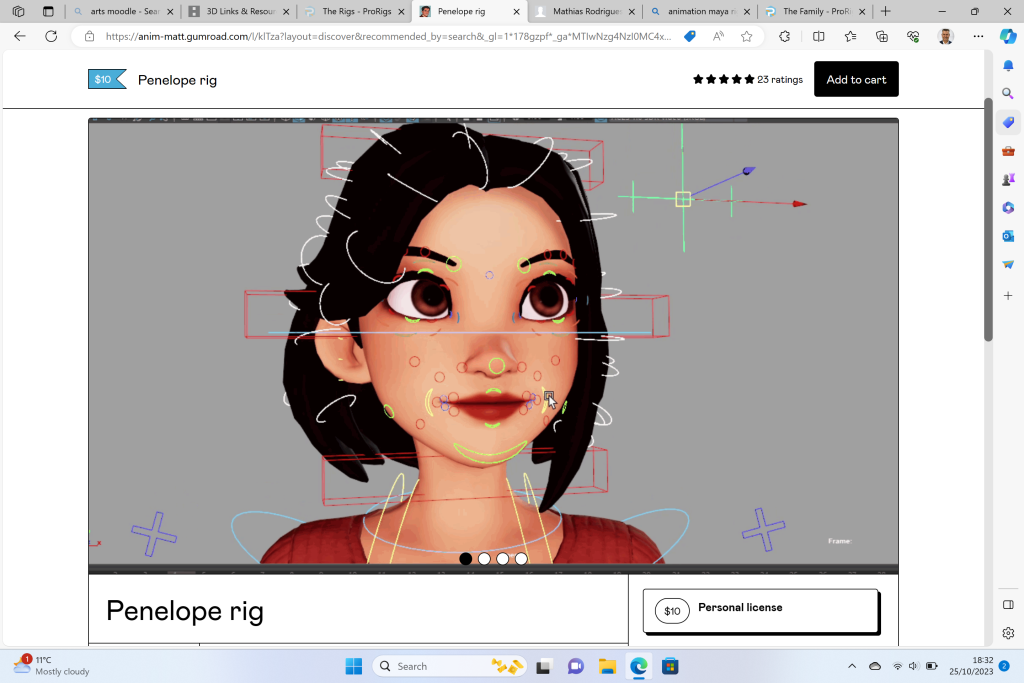
Task: Open sidebar notifications bell
Action: coord(1008,65)
